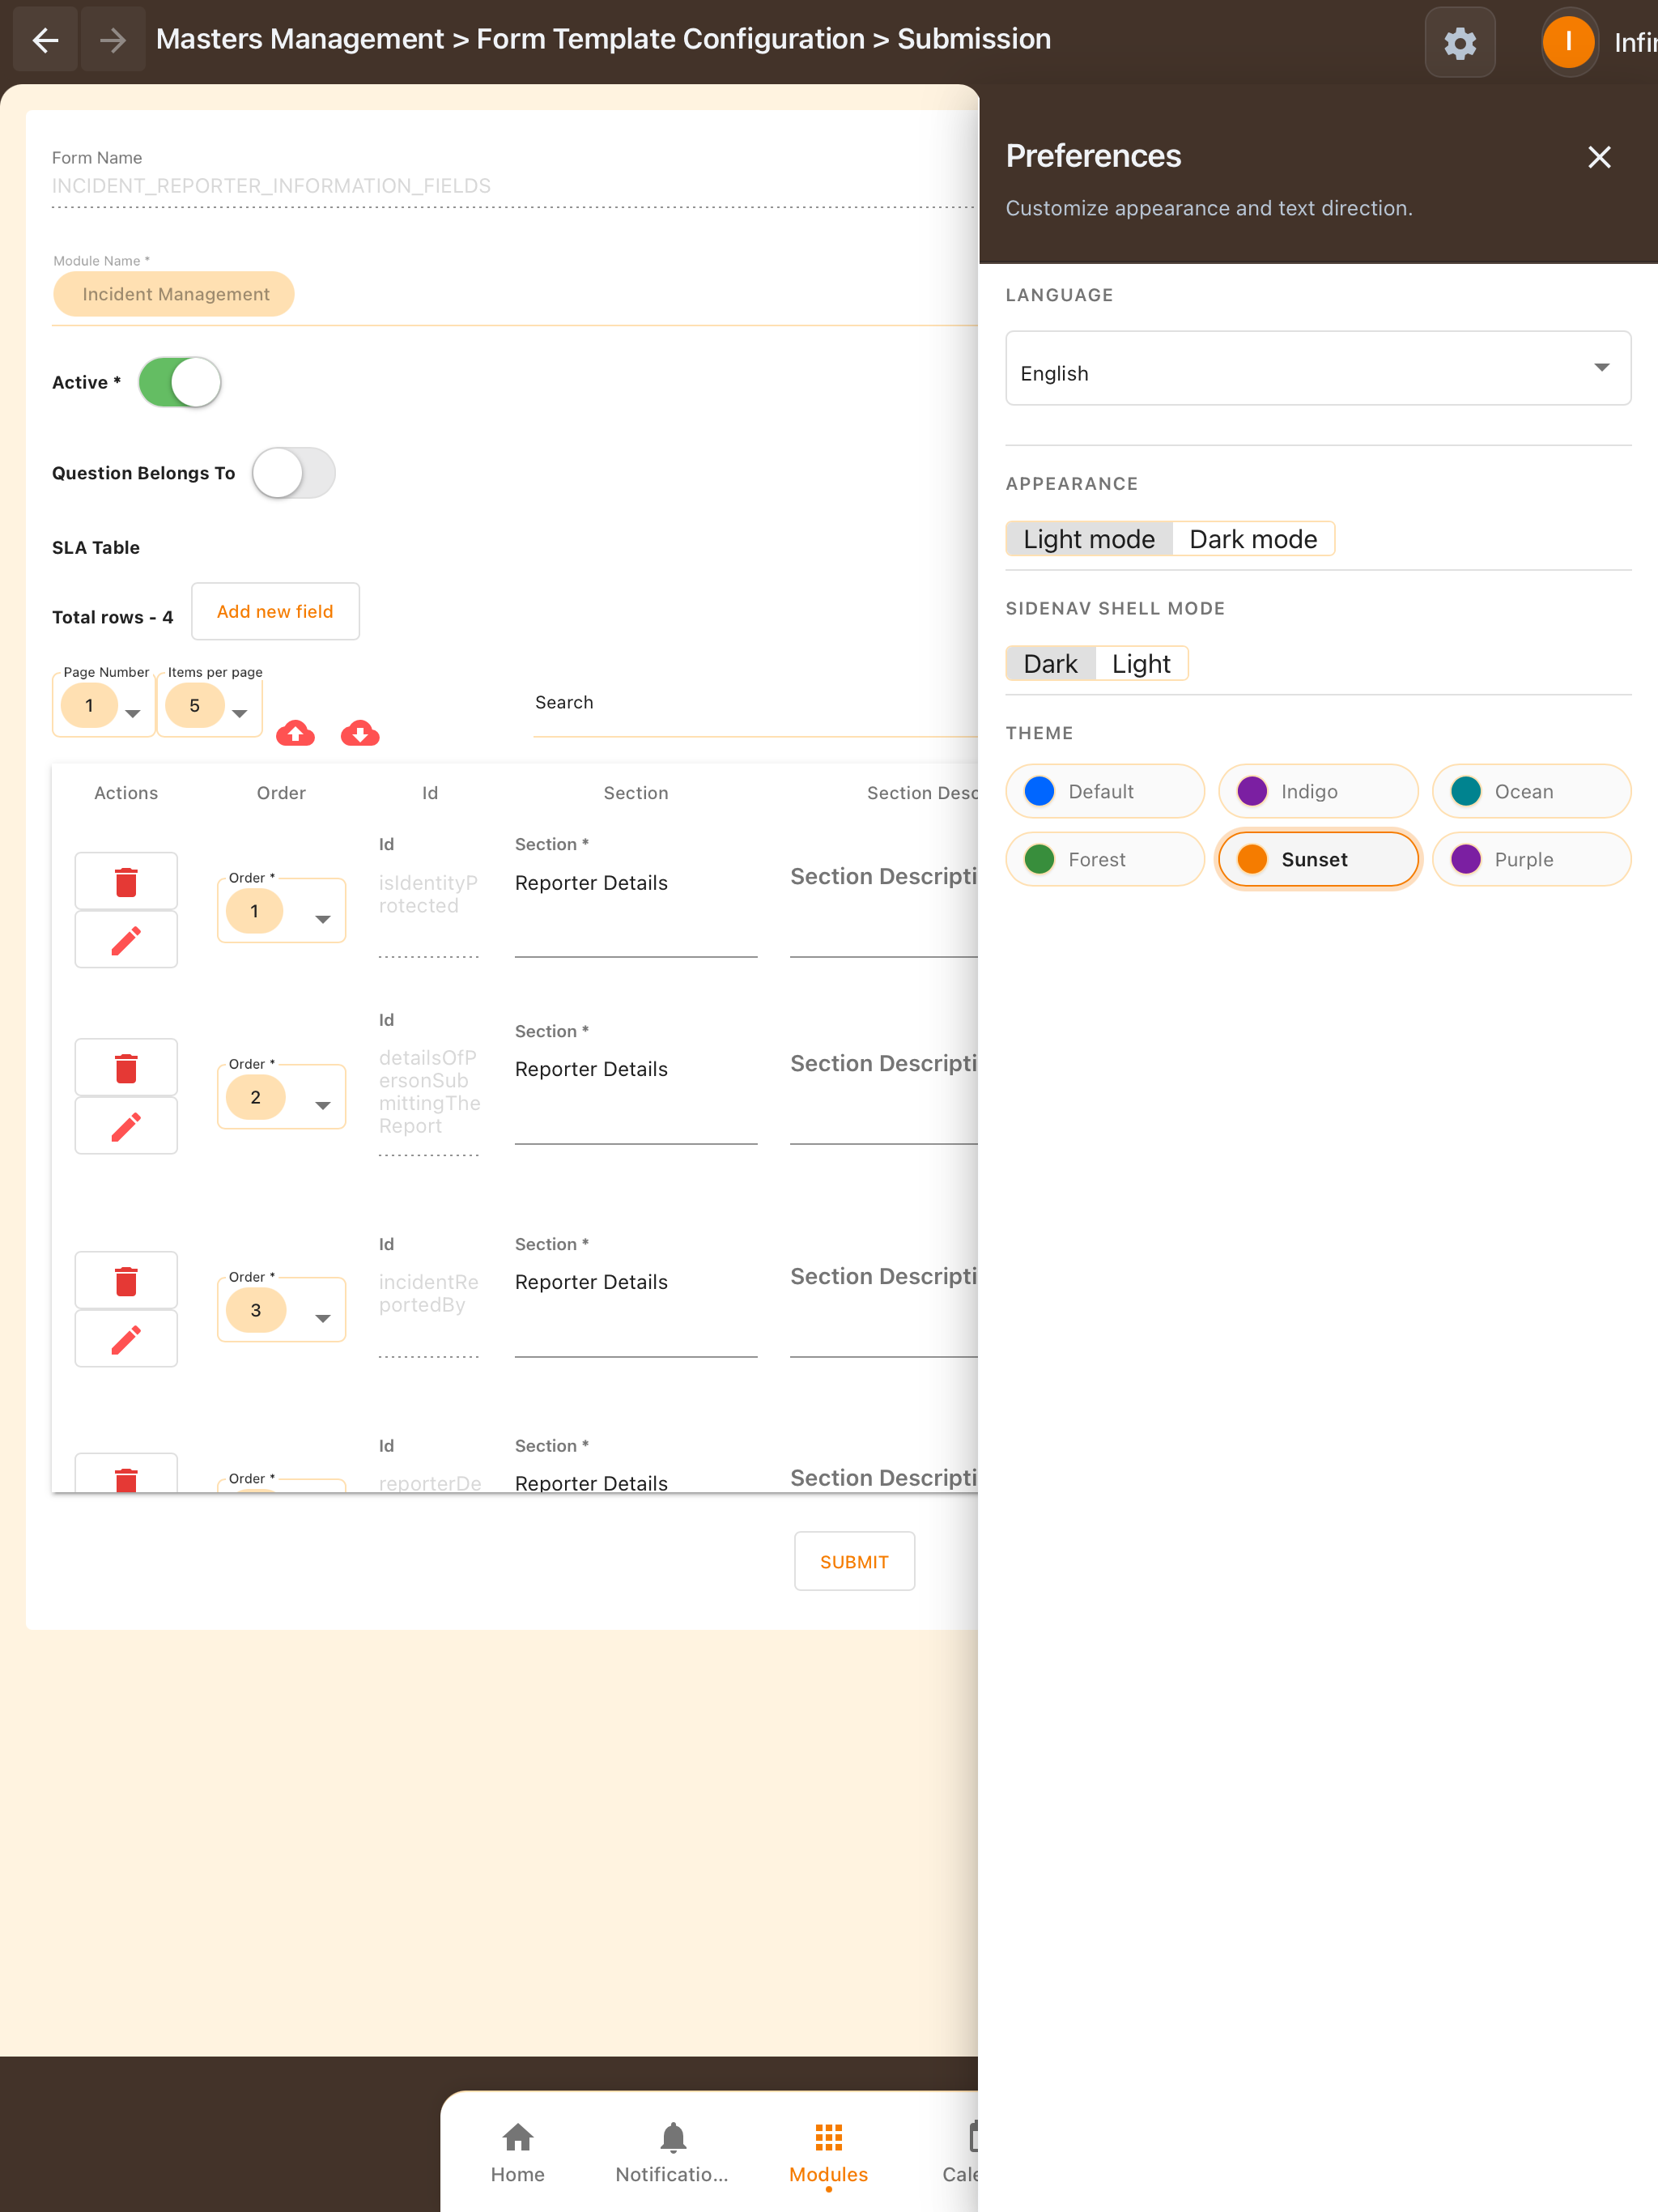Toggle the Active switch
The image size is (1658, 2212).
coord(180,382)
